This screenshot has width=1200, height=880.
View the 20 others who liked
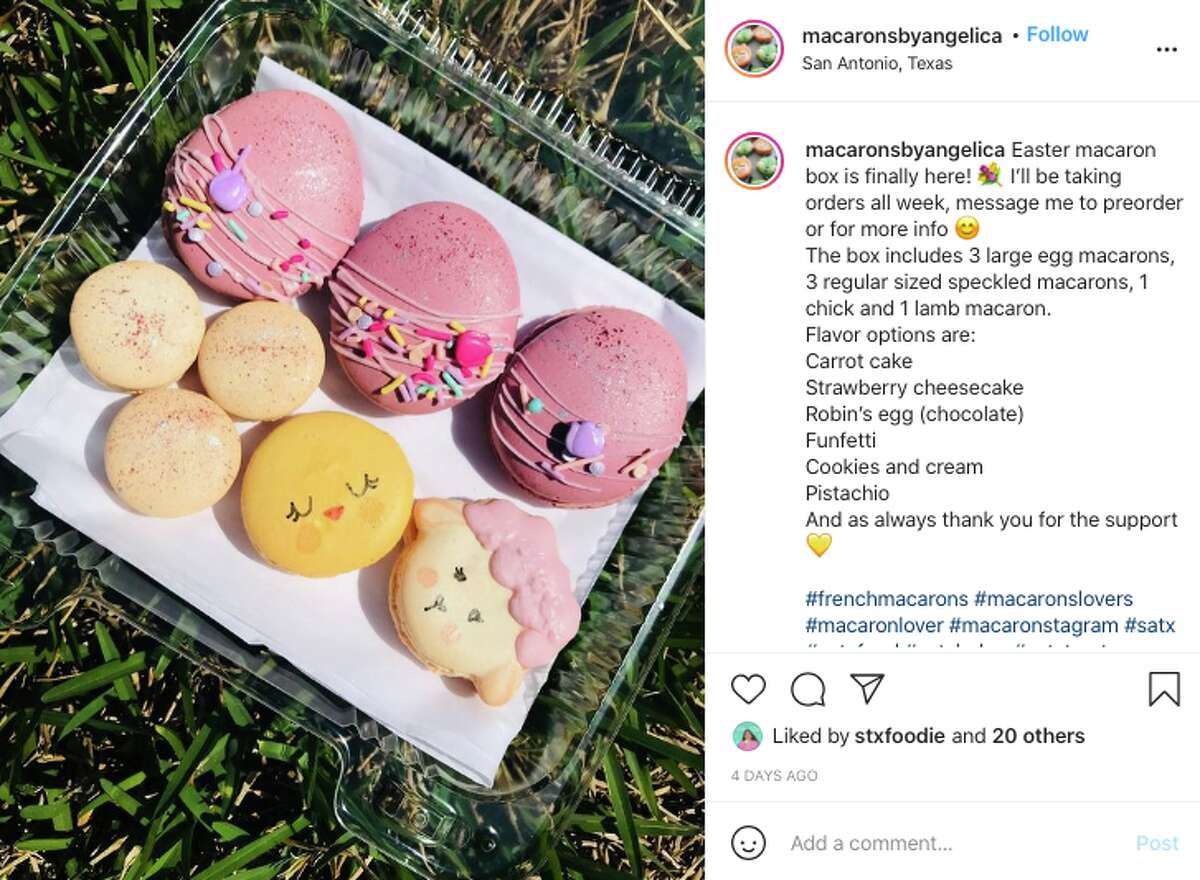click(x=1038, y=736)
